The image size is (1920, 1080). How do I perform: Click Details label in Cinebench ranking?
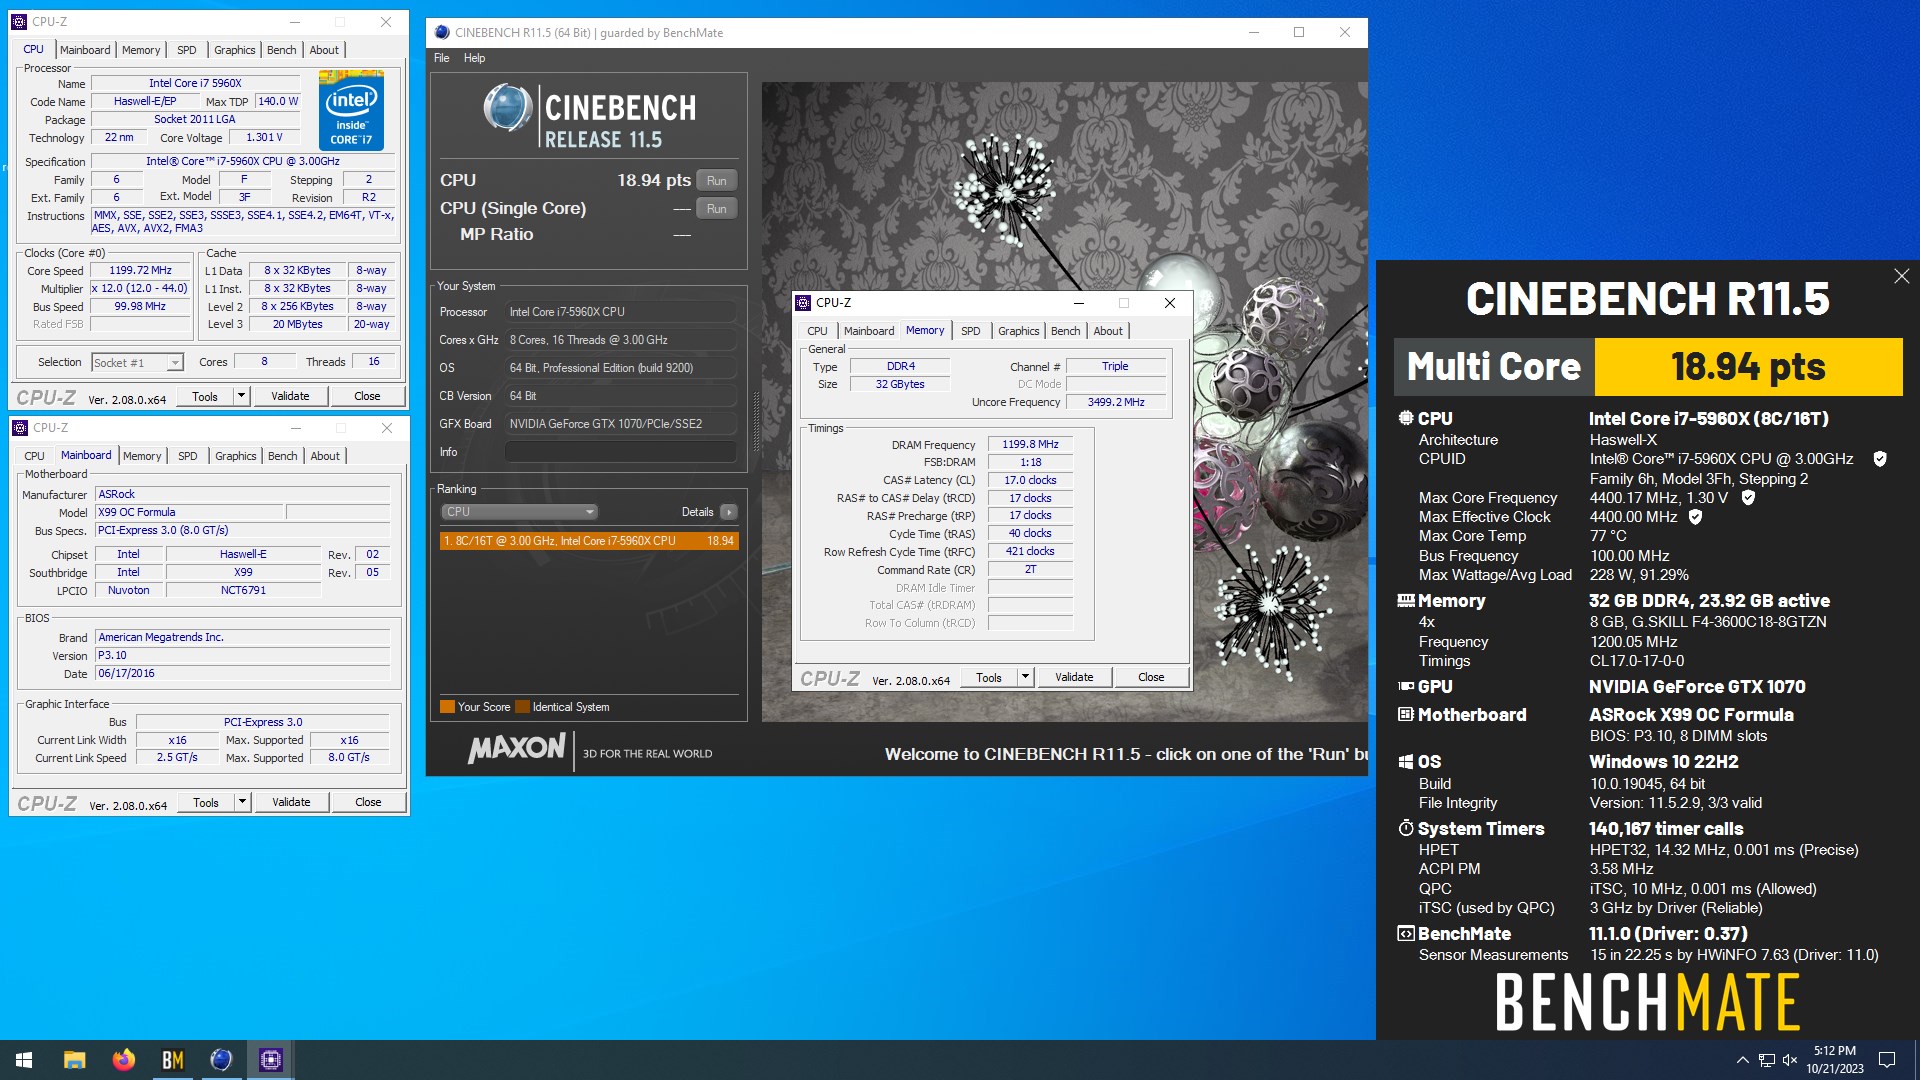[x=697, y=512]
